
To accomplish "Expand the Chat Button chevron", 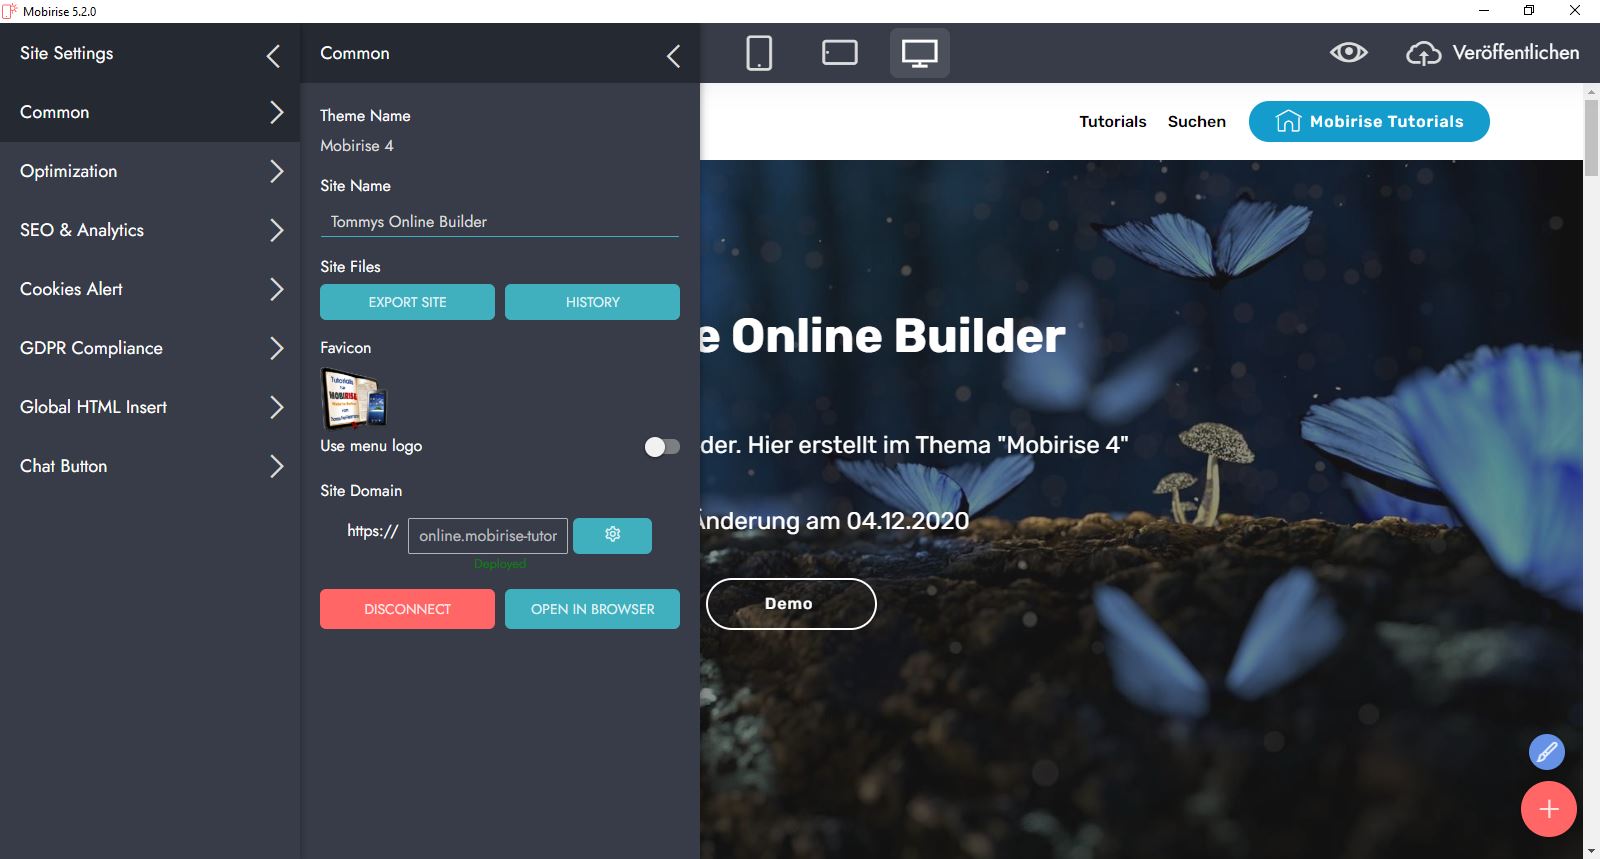I will point(277,466).
